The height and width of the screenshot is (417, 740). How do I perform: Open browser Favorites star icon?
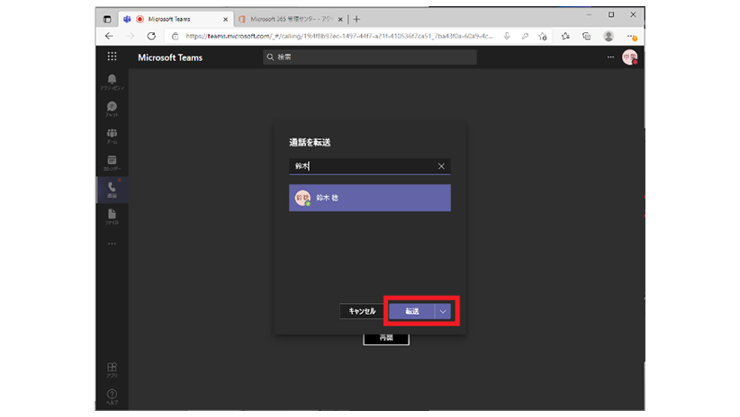coord(565,36)
